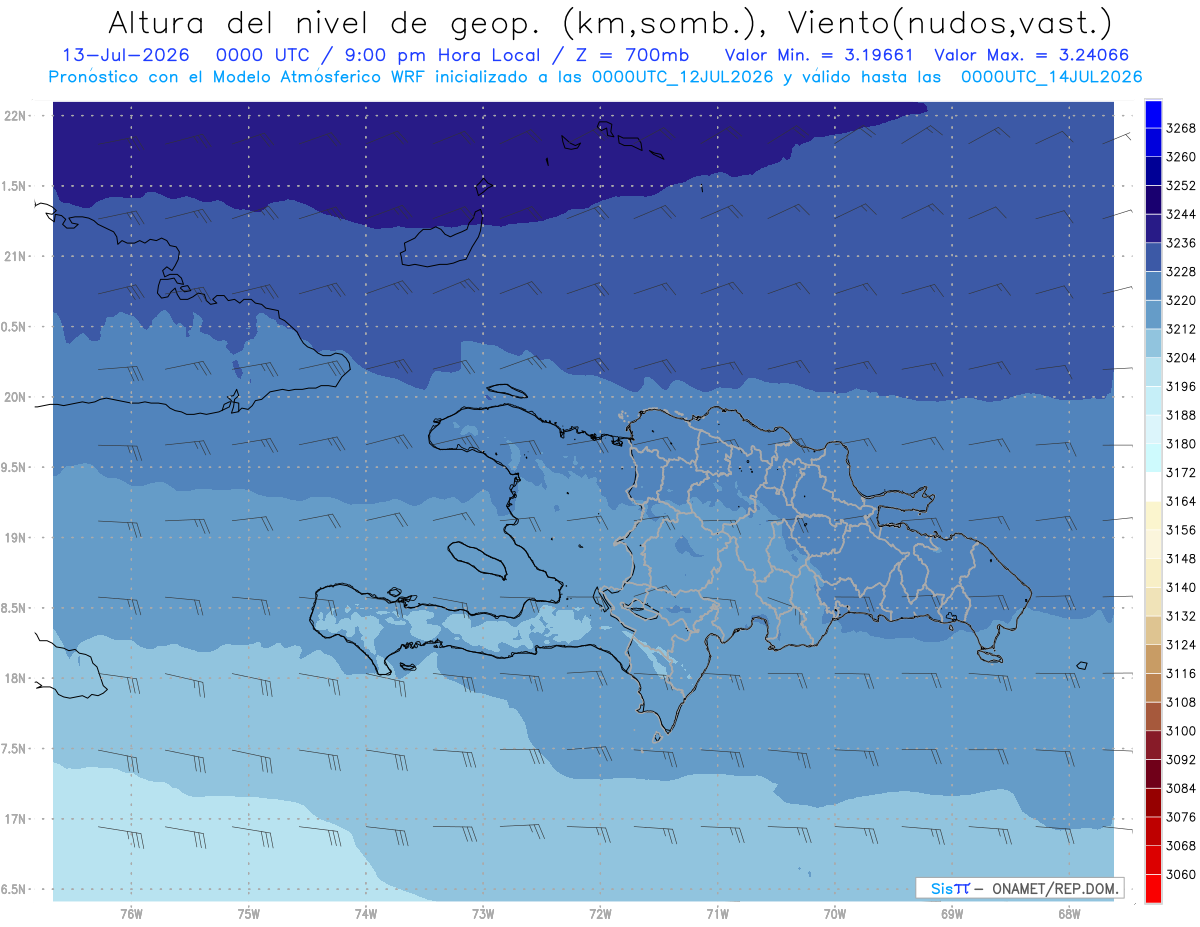Click 'Valor Min. = 3.19661'
Image resolution: width=1200 pixels, height=927 pixels.
[x=818, y=55]
